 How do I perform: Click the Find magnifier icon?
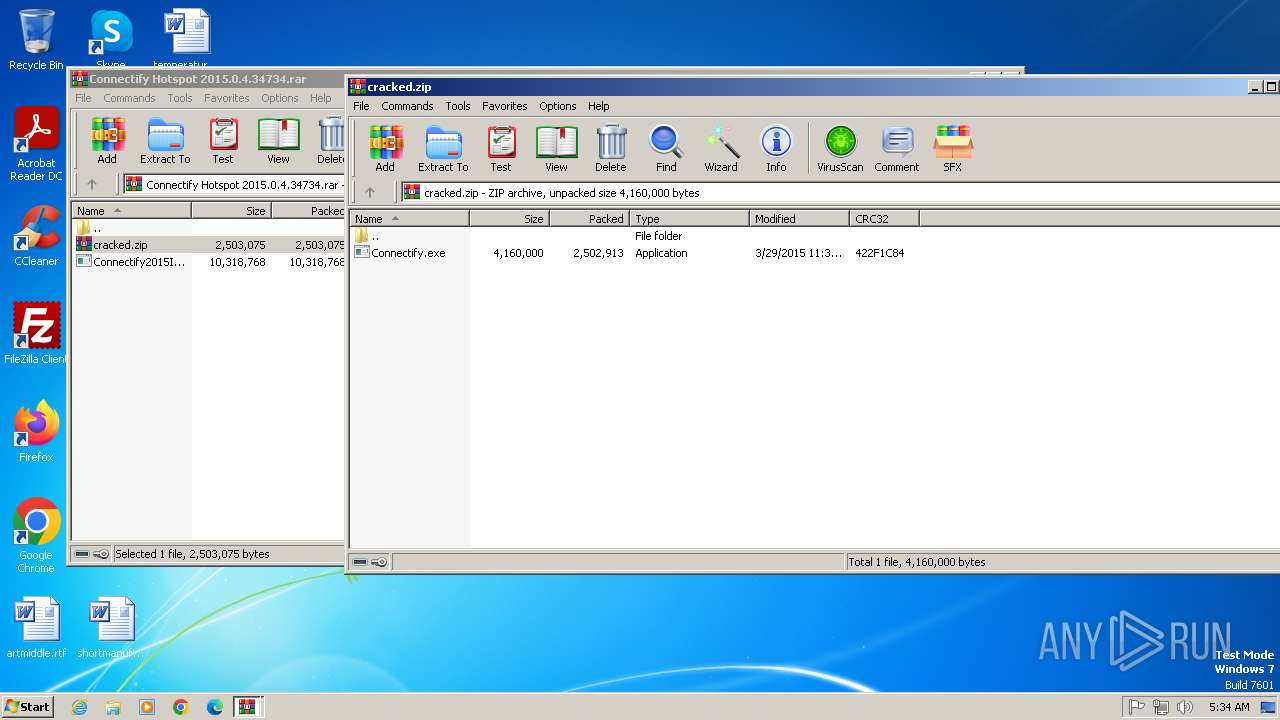[x=666, y=149]
